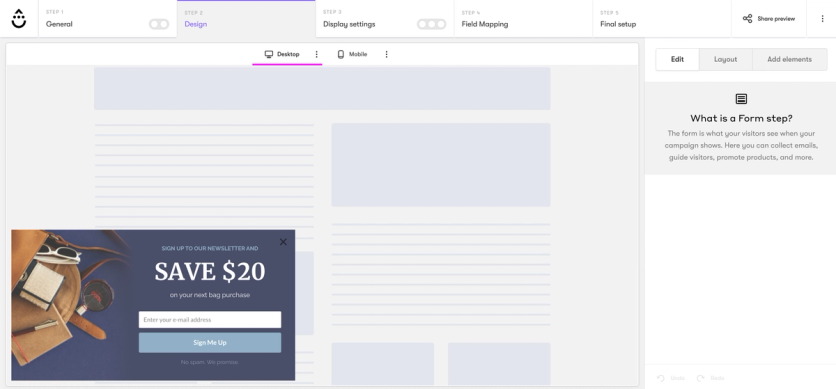This screenshot has height=389, width=836.
Task: Open top-right more options menu
Action: point(822,19)
